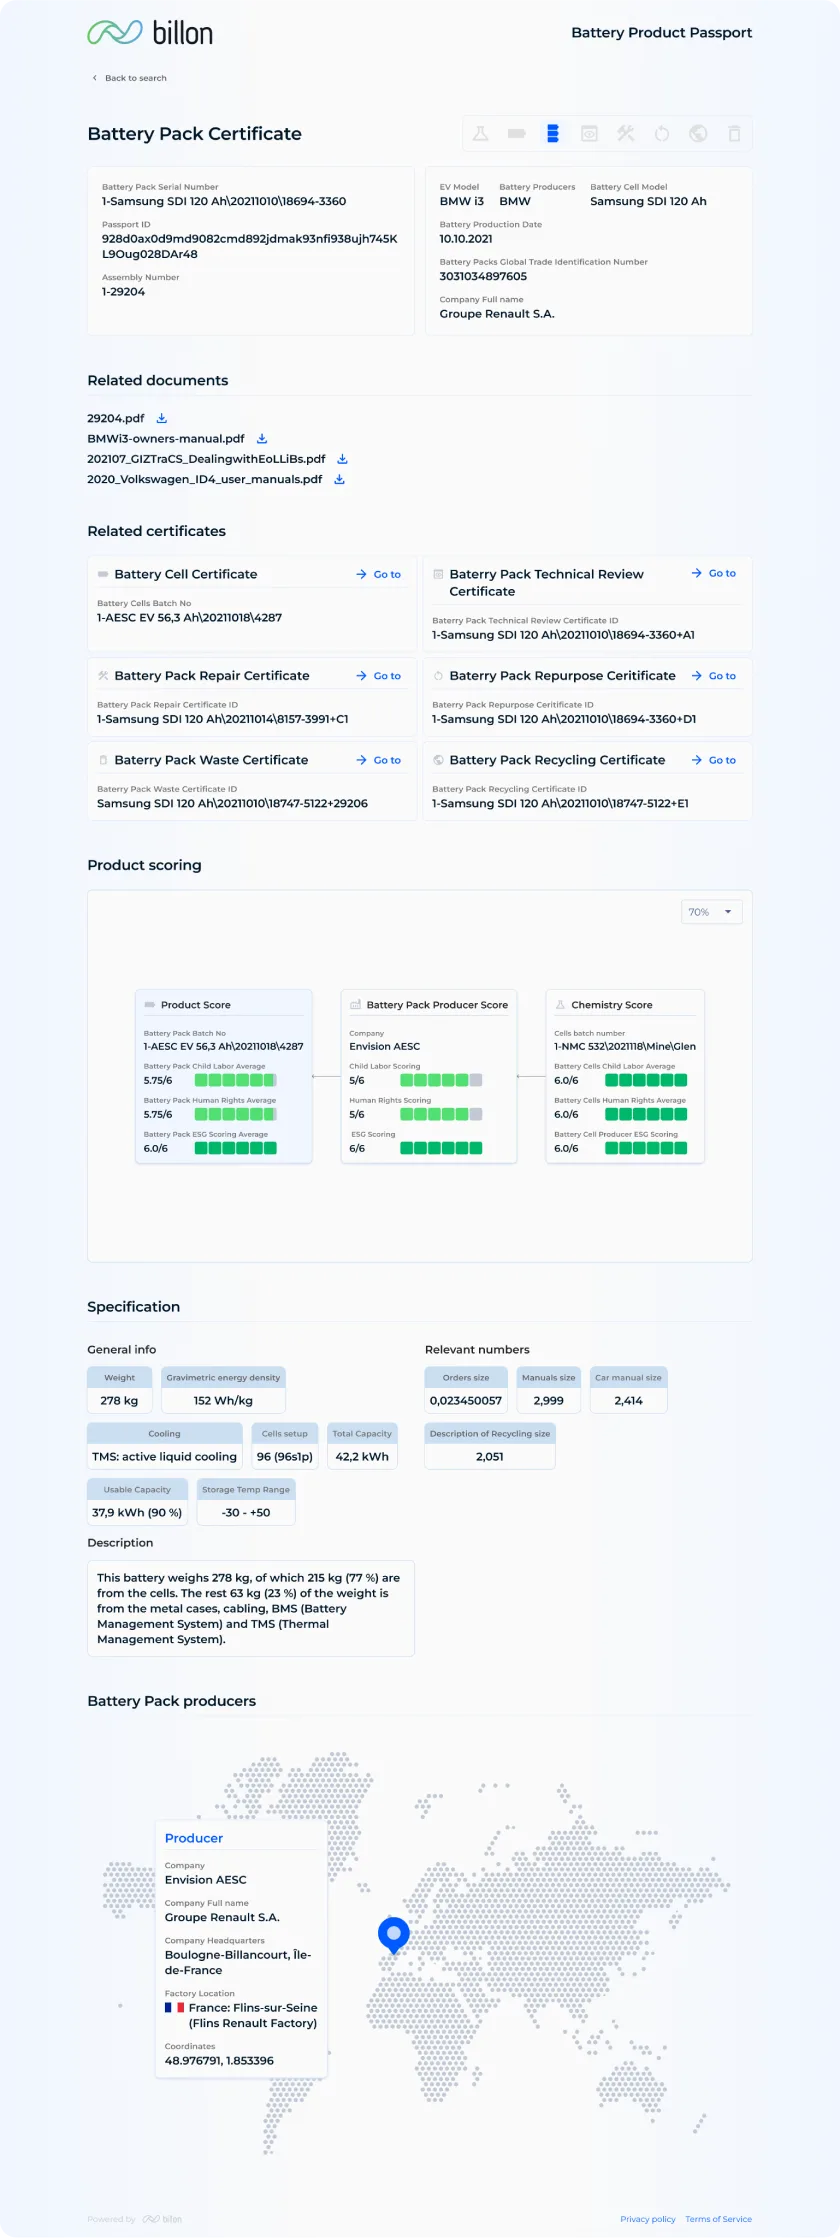The width and height of the screenshot is (840, 2238).
Task: Click the Battery Pack Repair Certificate card icon
Action: tap(103, 676)
